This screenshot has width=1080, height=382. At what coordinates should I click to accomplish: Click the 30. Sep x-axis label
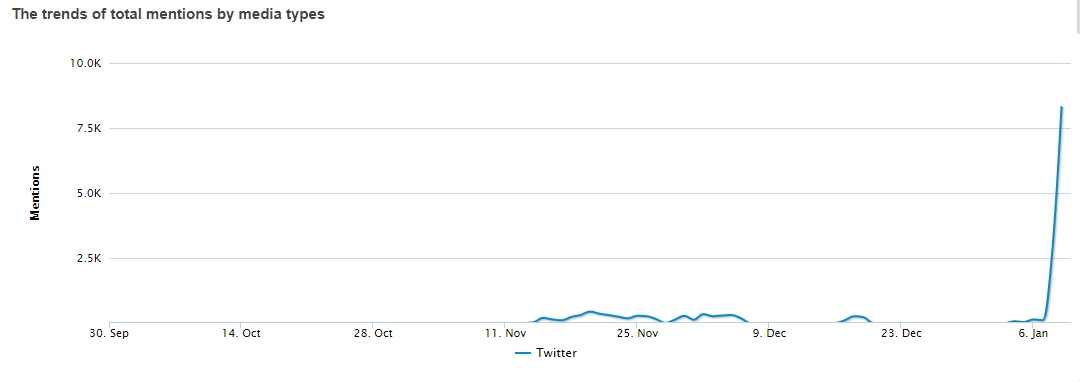(x=109, y=334)
